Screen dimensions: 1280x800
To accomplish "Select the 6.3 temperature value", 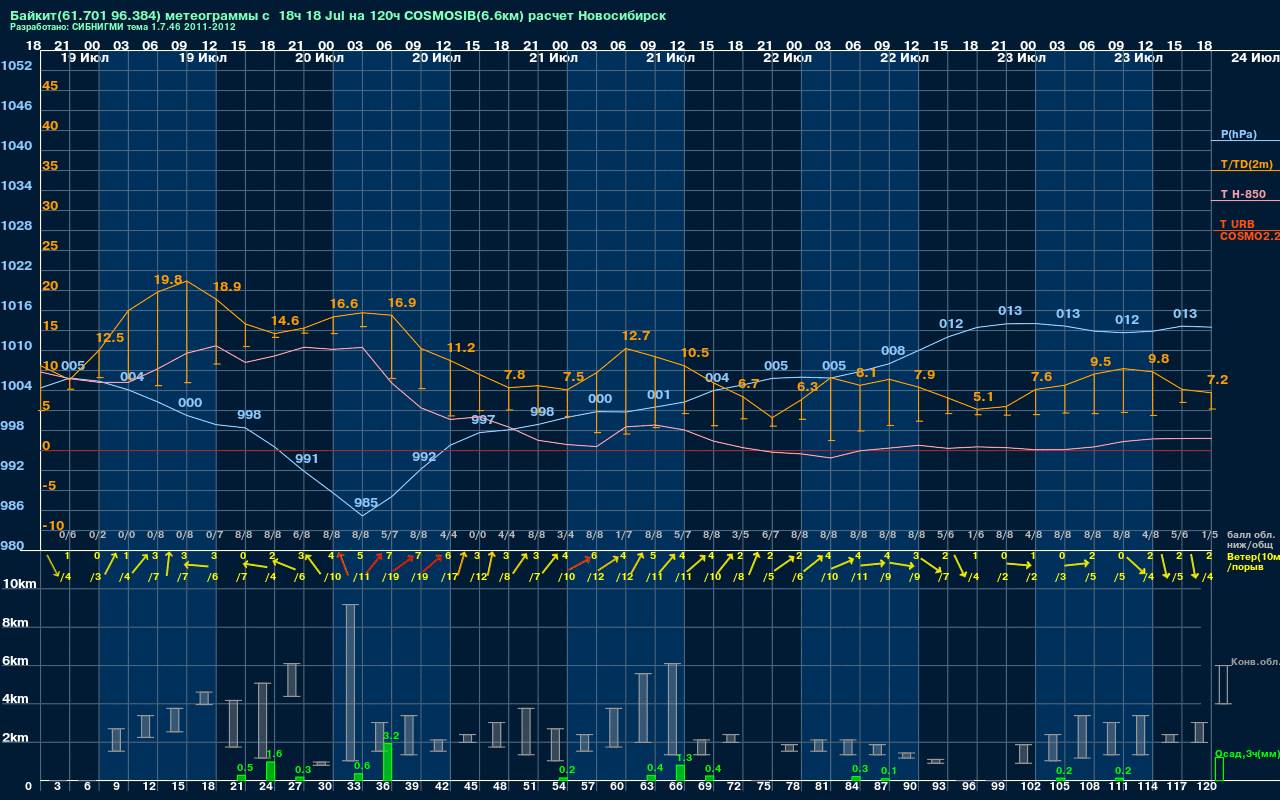I will tap(807, 386).
